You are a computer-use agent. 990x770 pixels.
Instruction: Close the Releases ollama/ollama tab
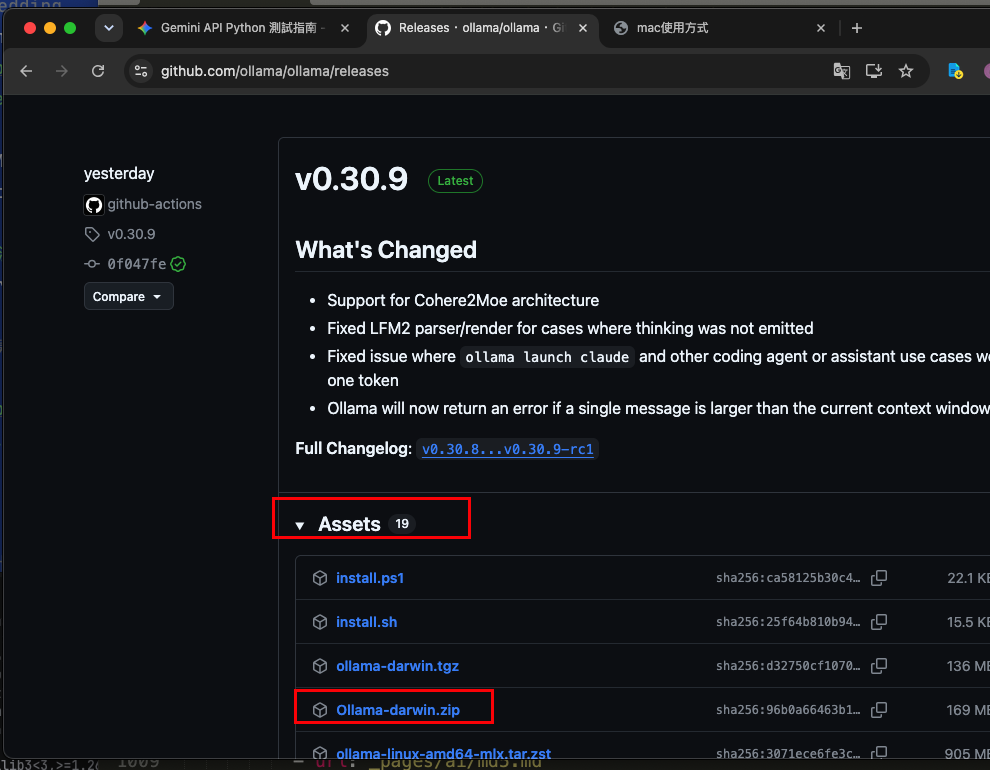pos(583,28)
